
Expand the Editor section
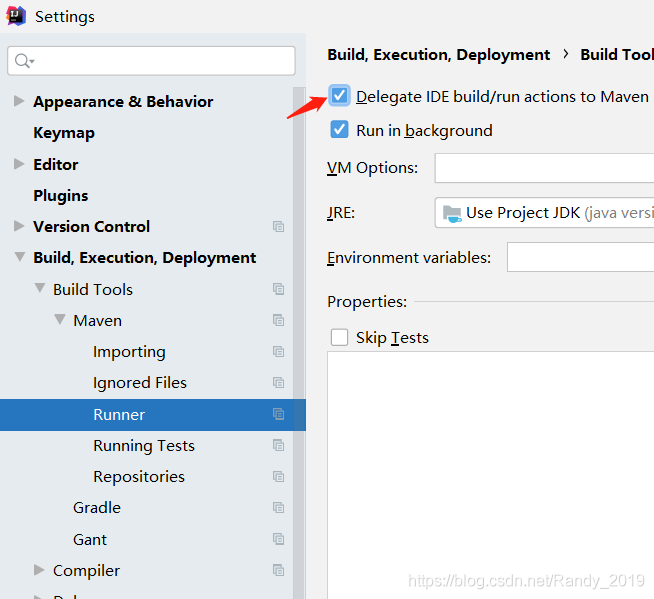point(19,164)
